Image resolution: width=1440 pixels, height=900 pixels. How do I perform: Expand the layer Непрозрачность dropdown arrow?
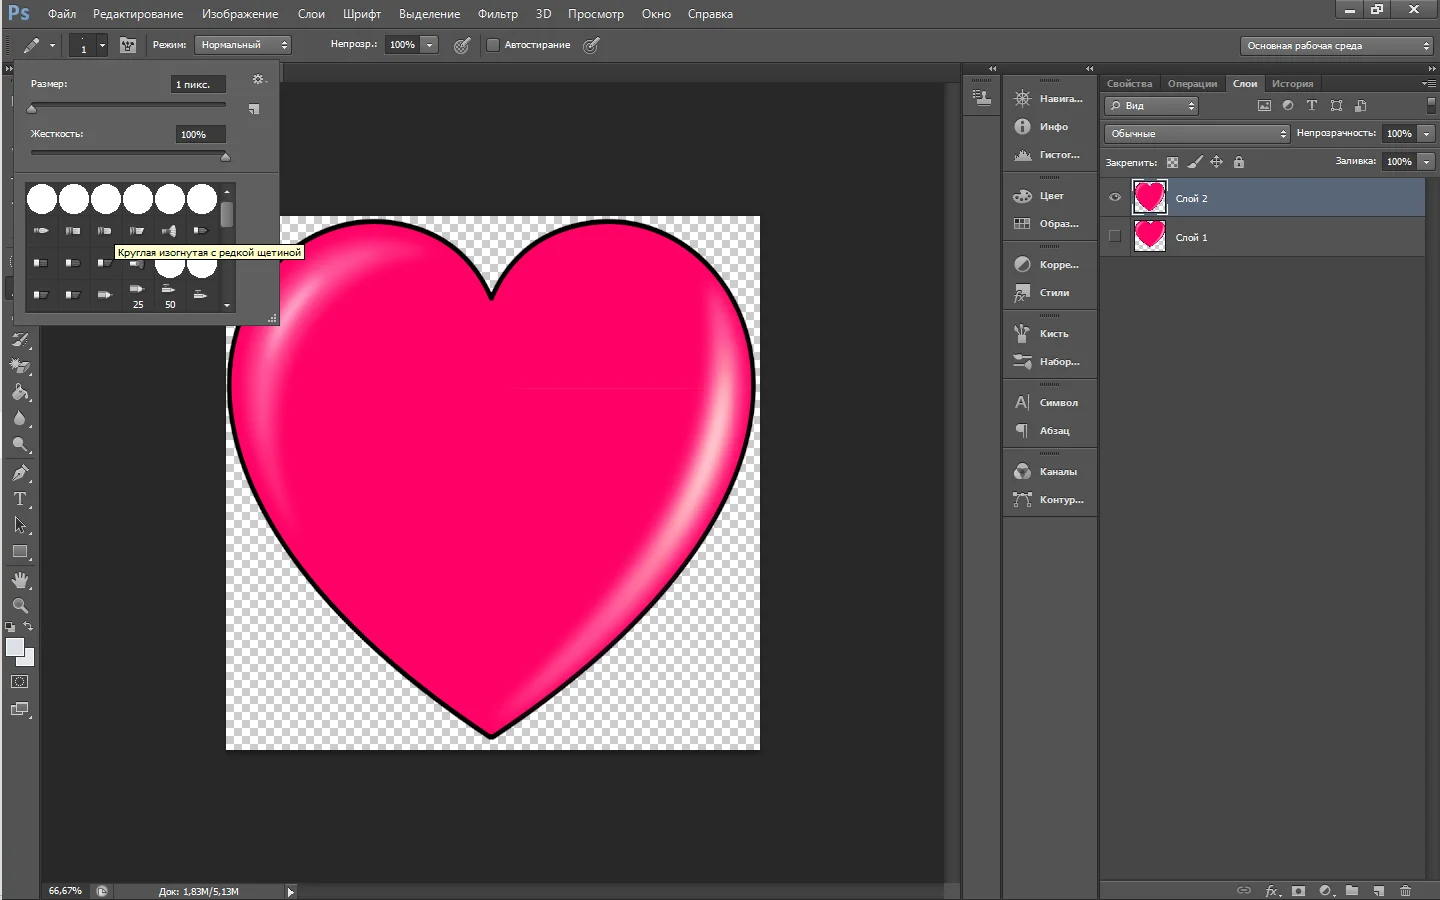(1426, 134)
